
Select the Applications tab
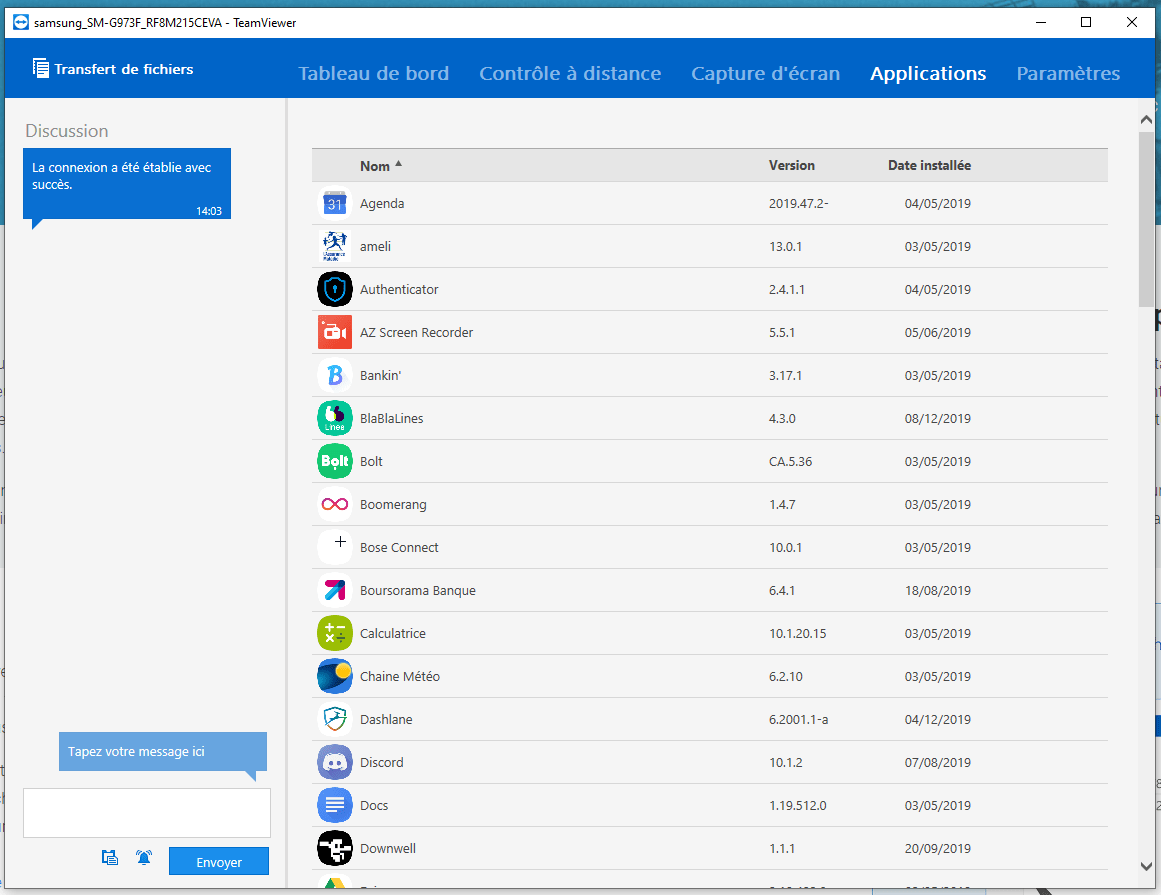928,73
